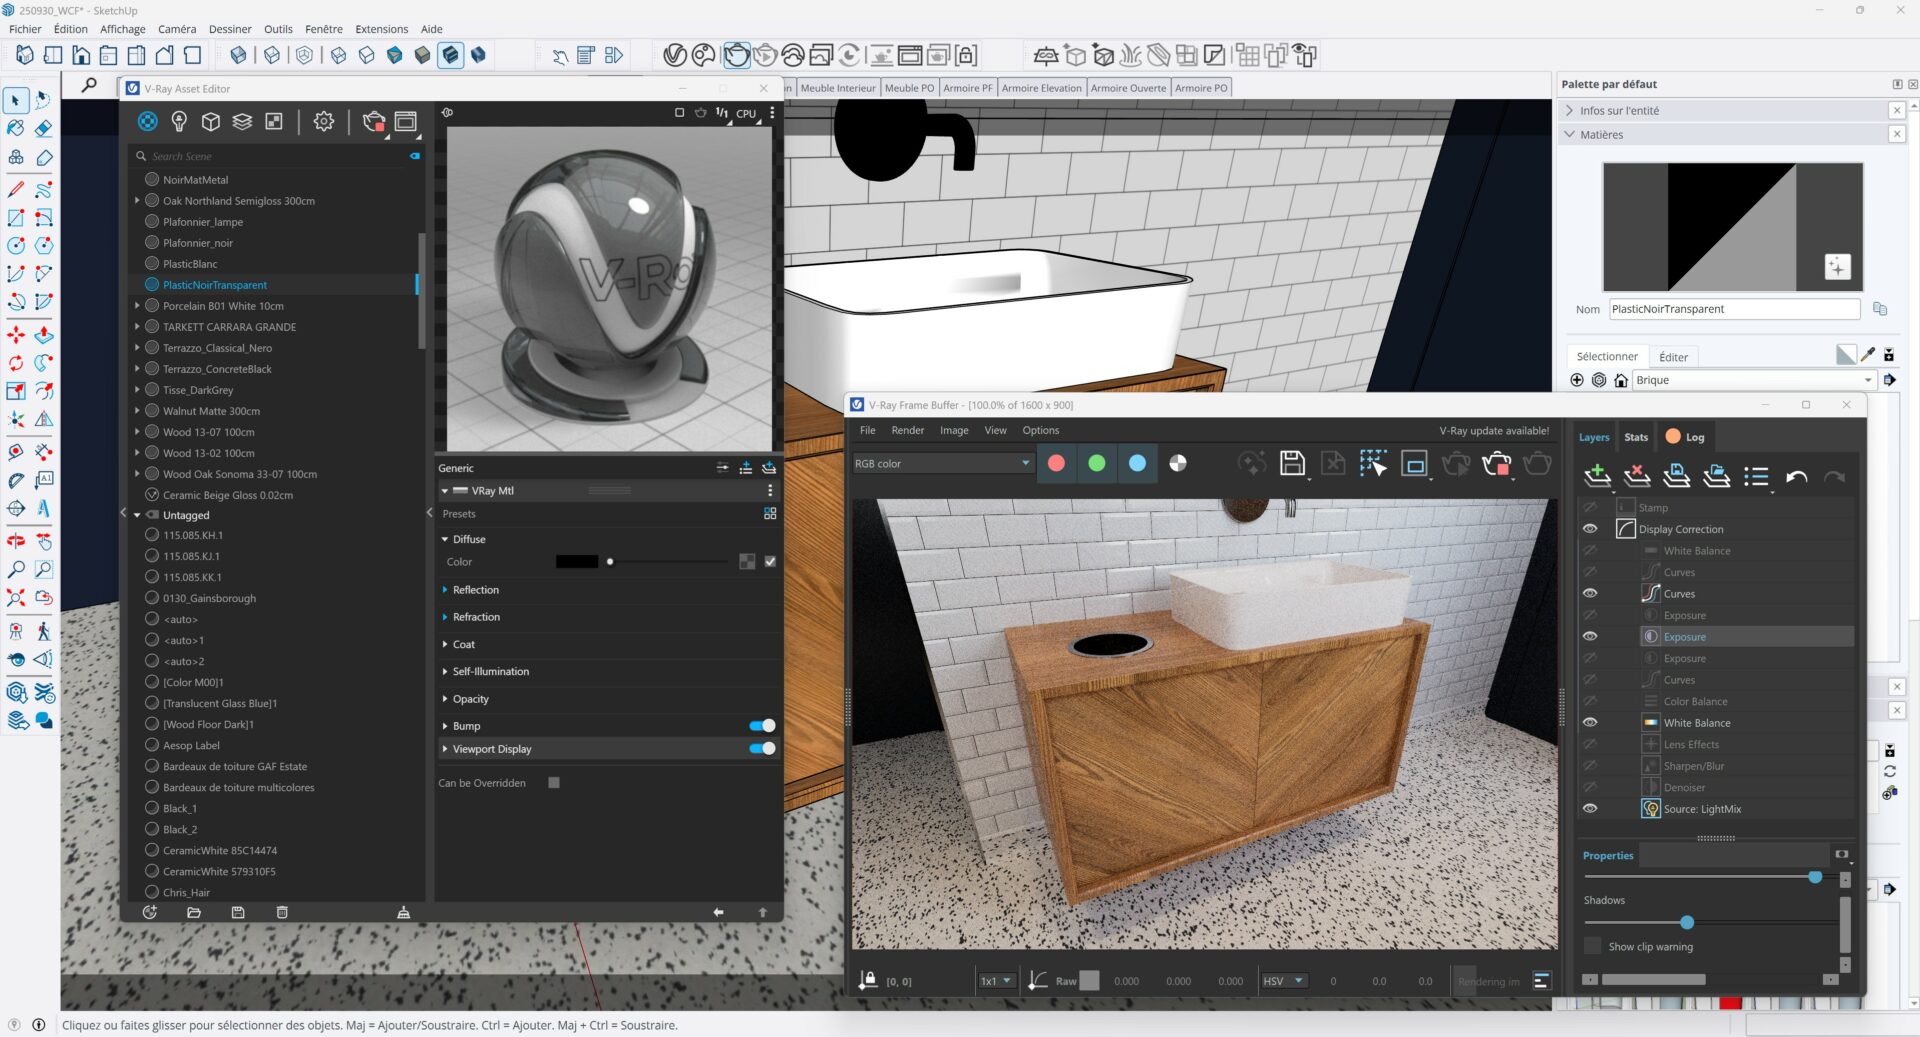Image resolution: width=1920 pixels, height=1037 pixels.
Task: Open V-Ray Asset Editor settings gear
Action: [323, 122]
